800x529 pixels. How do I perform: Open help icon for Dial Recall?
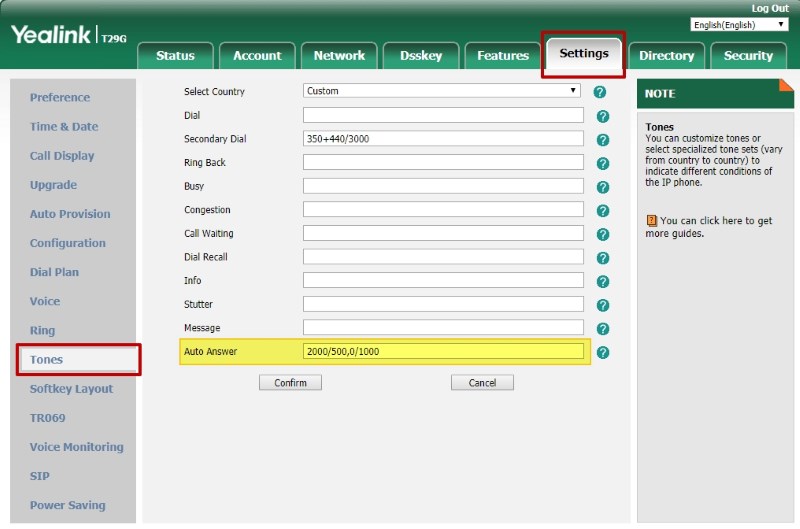603,258
